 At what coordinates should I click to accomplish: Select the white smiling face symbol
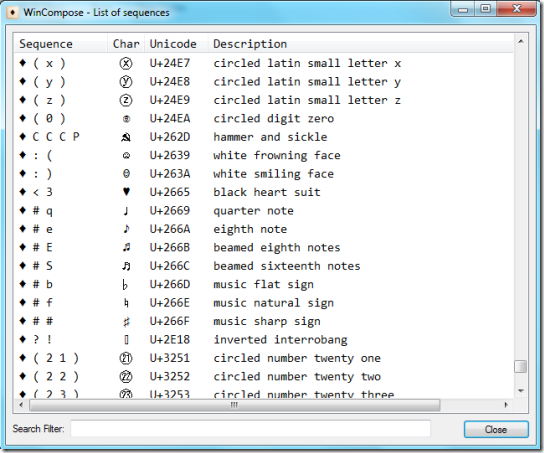(126, 174)
